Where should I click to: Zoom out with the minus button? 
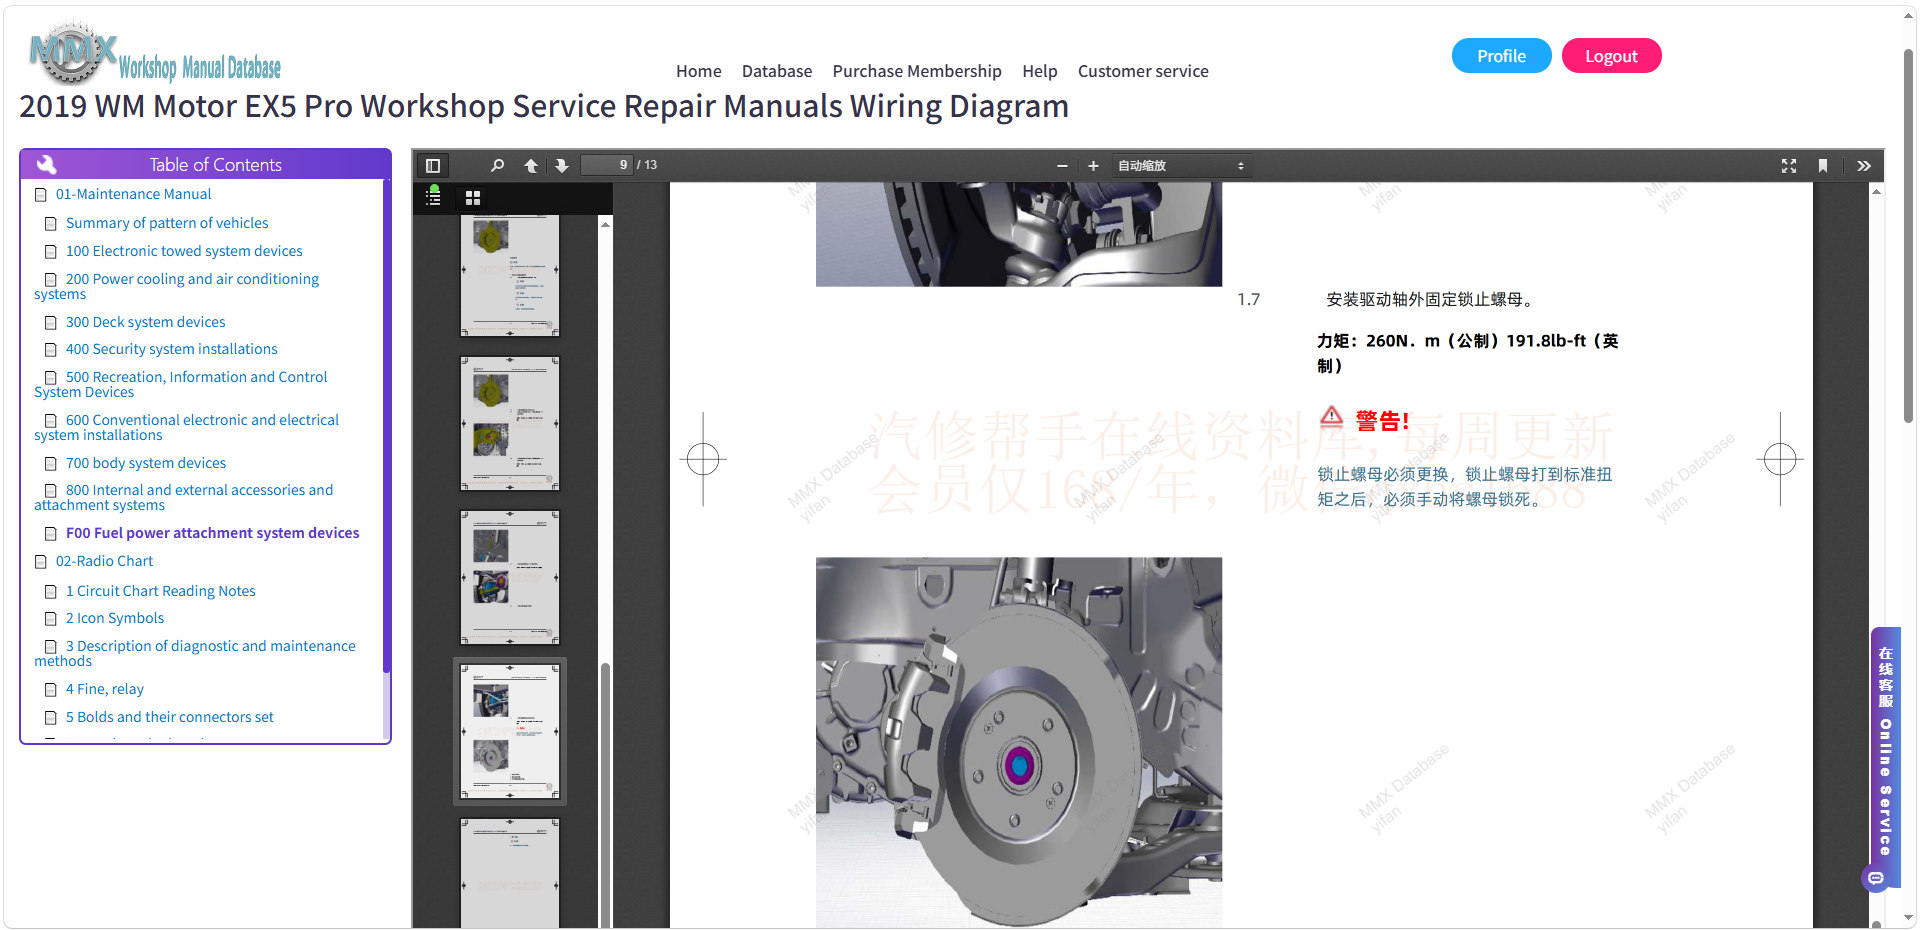[1062, 166]
